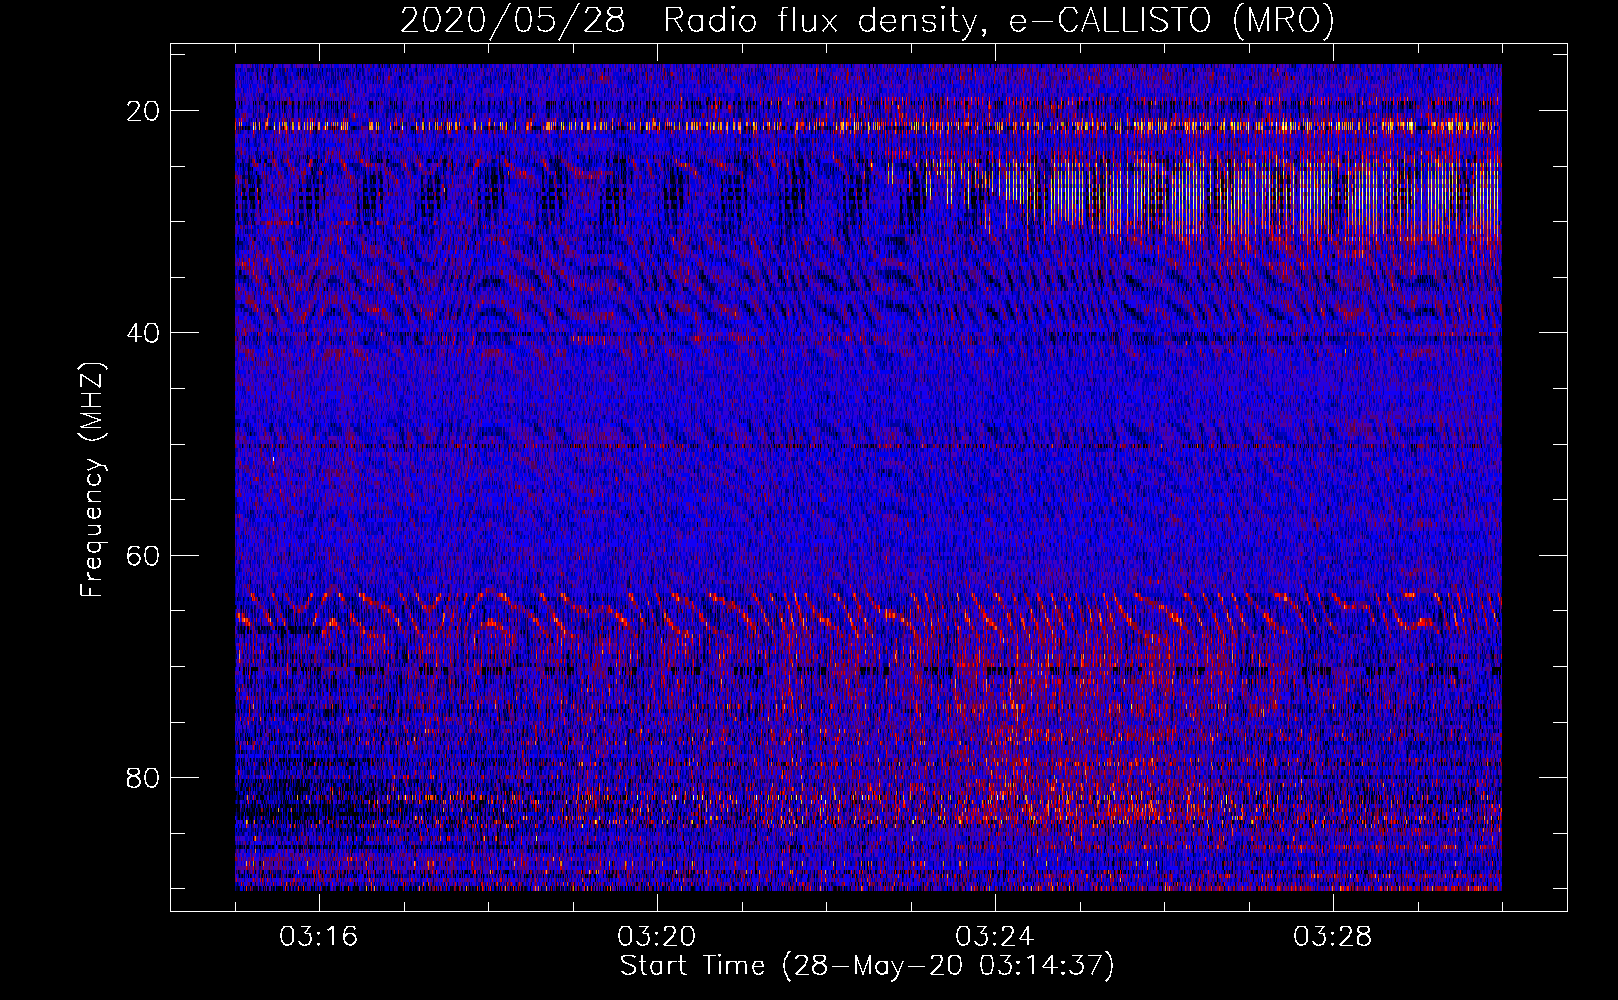
Task: Click the 03:20 time tick label
Action: [657, 937]
